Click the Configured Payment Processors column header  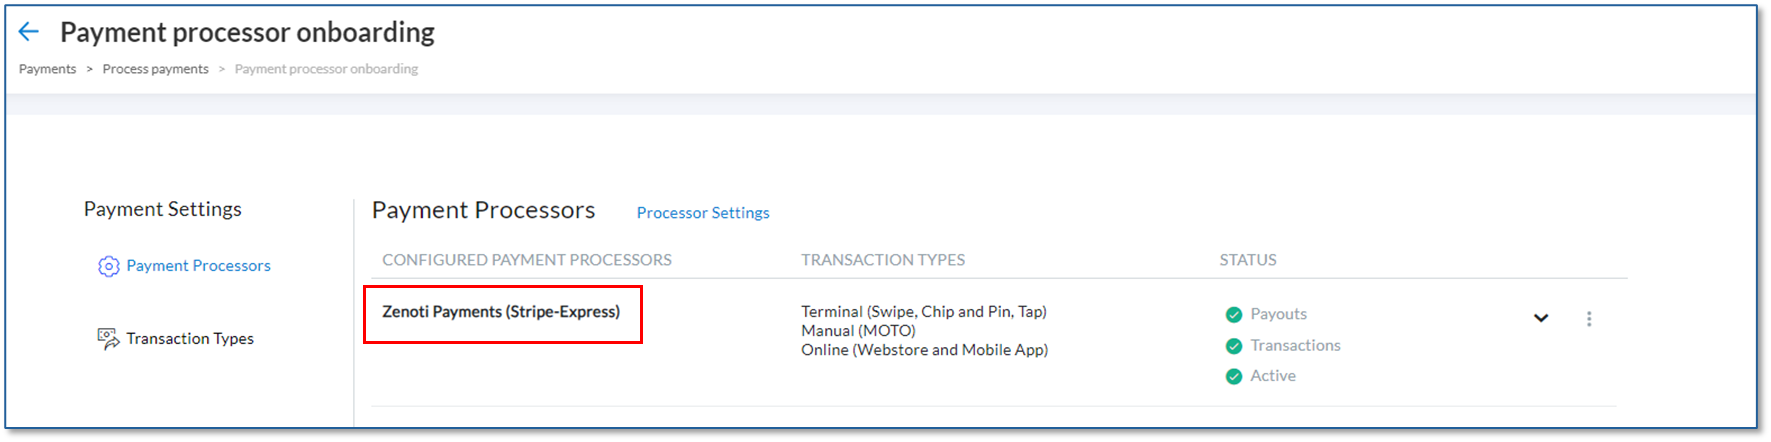pyautogui.click(x=527, y=260)
